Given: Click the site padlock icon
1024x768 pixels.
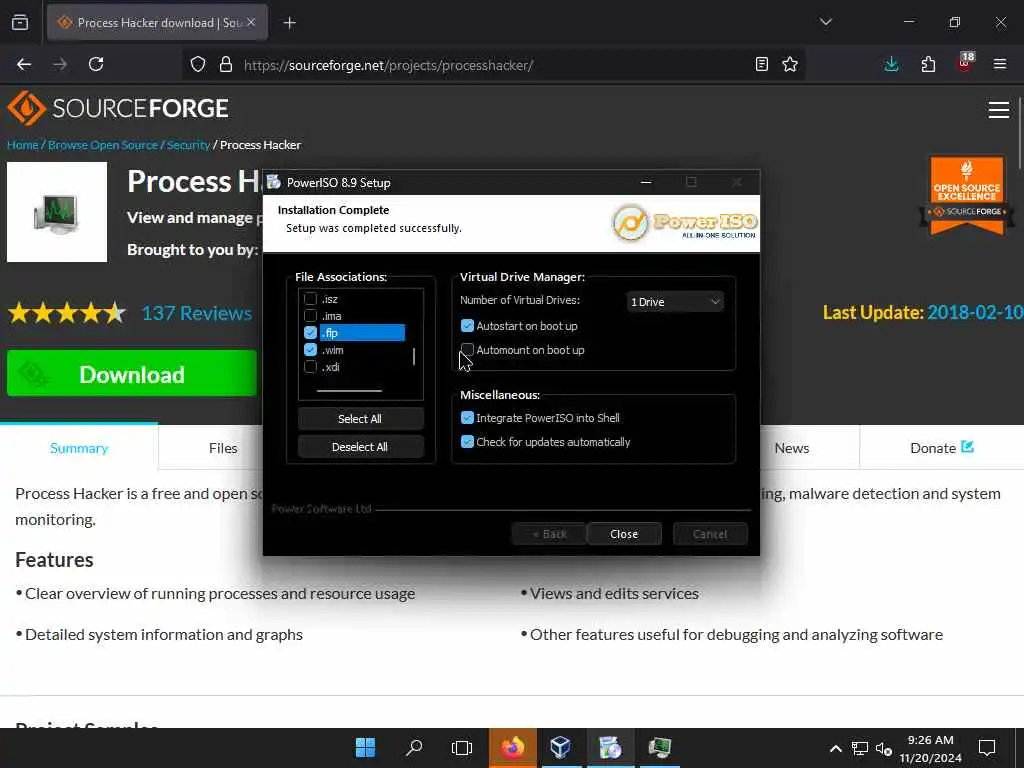Looking at the screenshot, I should [226, 65].
